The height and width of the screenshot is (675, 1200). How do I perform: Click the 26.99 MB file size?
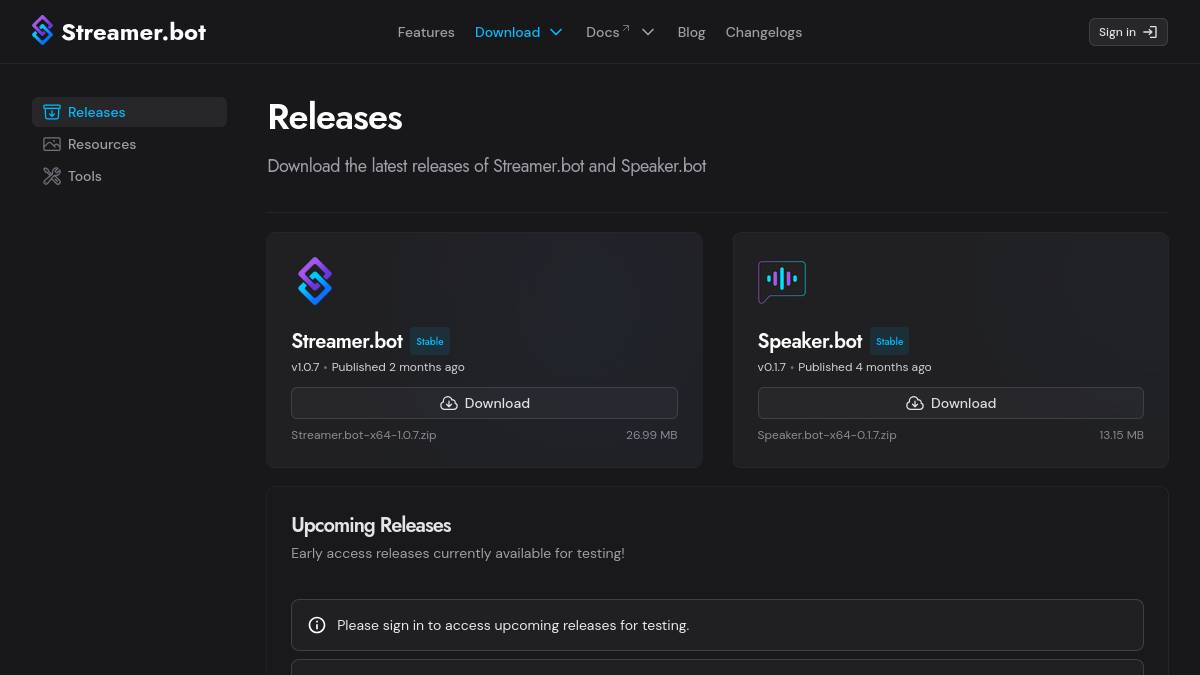pos(652,435)
